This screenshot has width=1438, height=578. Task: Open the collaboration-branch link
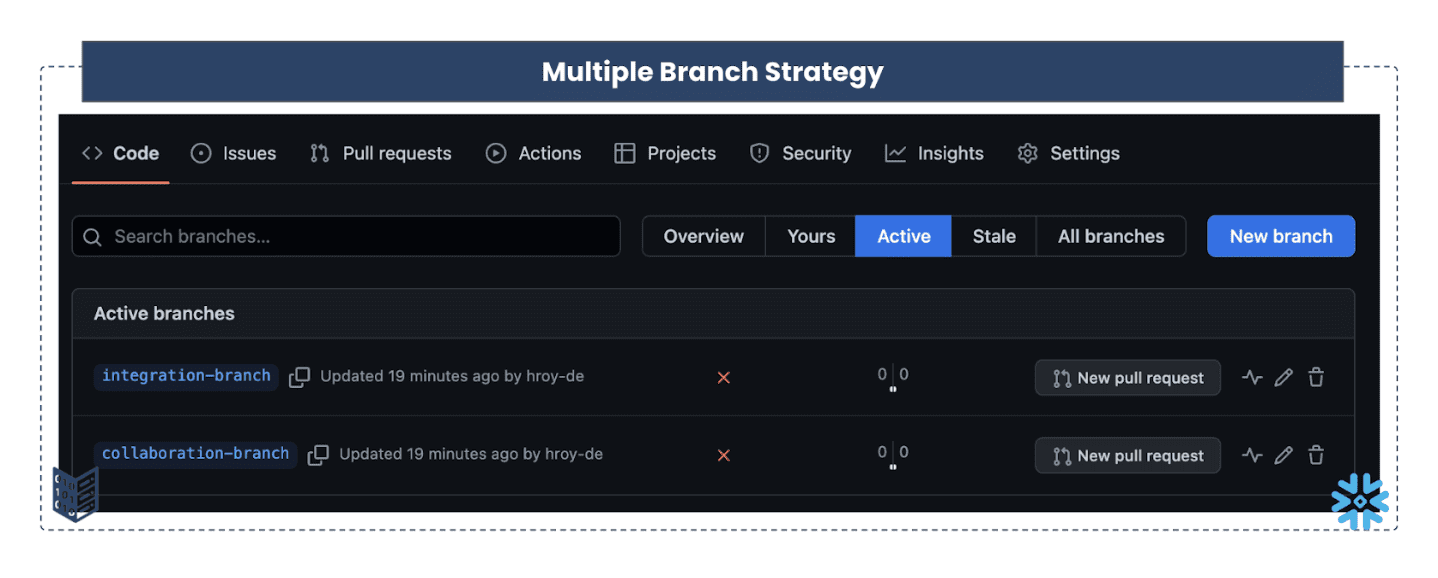tap(195, 454)
